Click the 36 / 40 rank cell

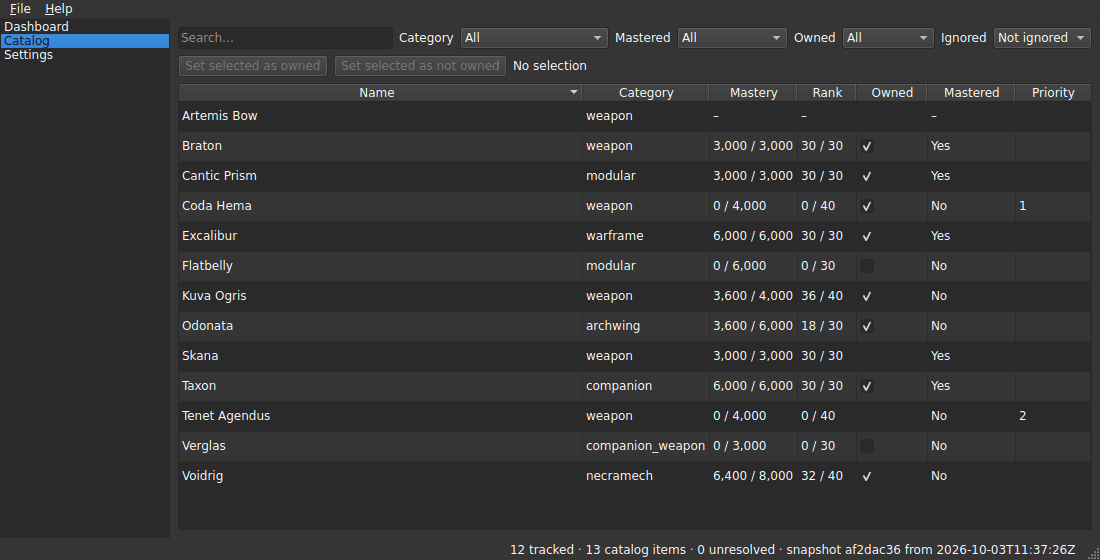pos(826,296)
